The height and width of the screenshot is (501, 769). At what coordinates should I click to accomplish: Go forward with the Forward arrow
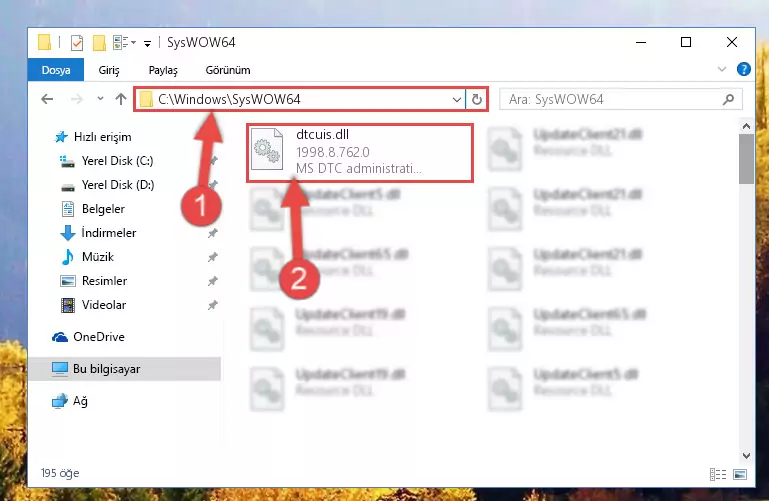77,100
